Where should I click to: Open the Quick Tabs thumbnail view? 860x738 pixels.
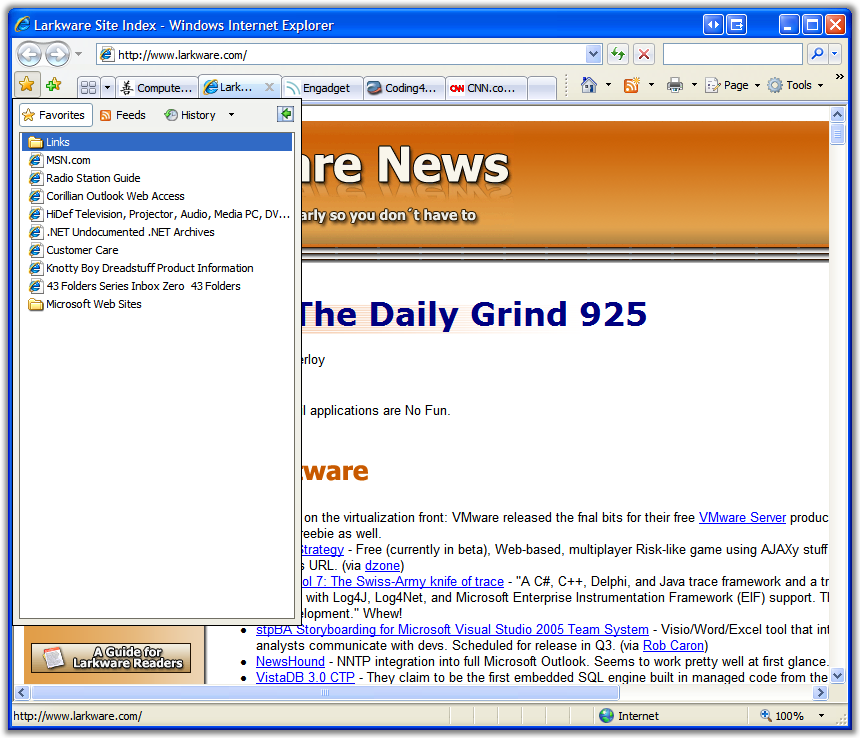pyautogui.click(x=88, y=88)
